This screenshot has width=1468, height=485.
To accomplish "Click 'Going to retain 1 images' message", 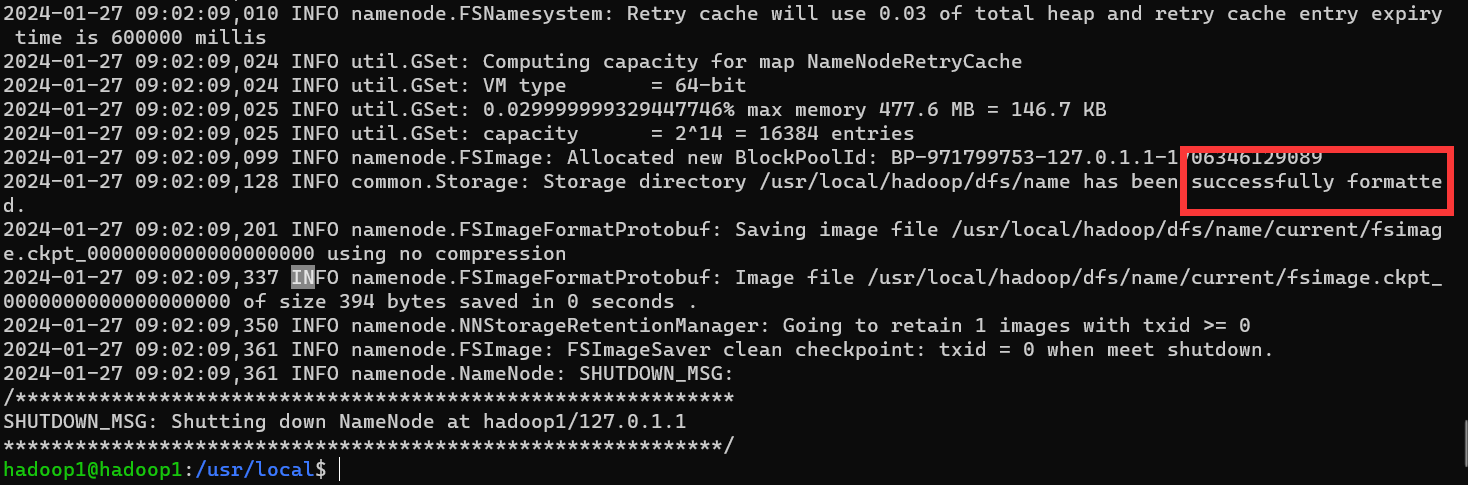I will tap(926, 325).
